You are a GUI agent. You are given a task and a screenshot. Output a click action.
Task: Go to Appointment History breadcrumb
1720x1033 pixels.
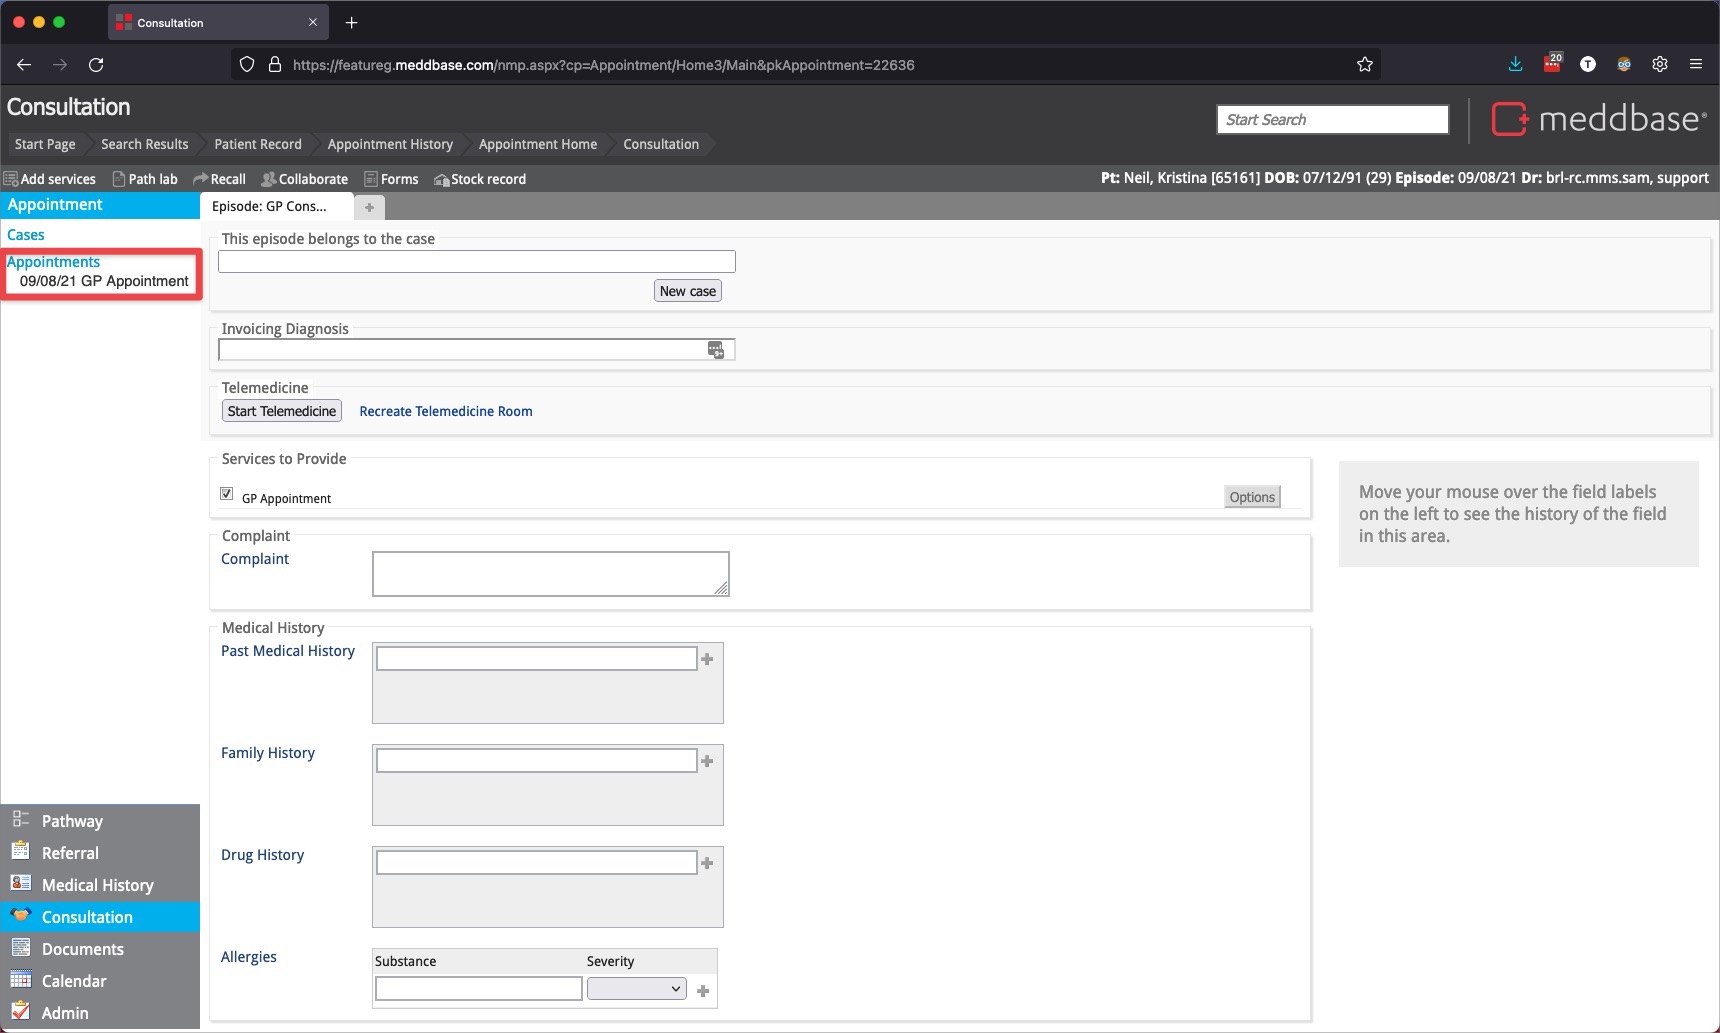pyautogui.click(x=389, y=144)
